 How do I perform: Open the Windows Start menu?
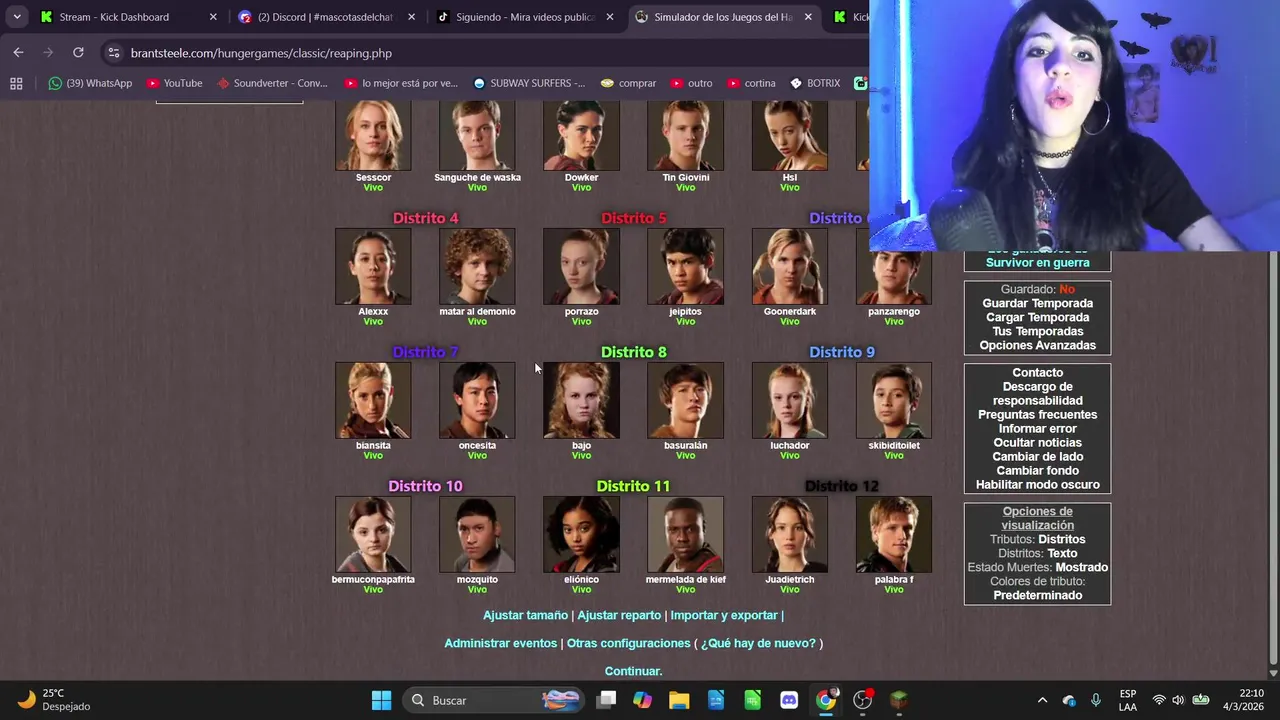pos(381,700)
